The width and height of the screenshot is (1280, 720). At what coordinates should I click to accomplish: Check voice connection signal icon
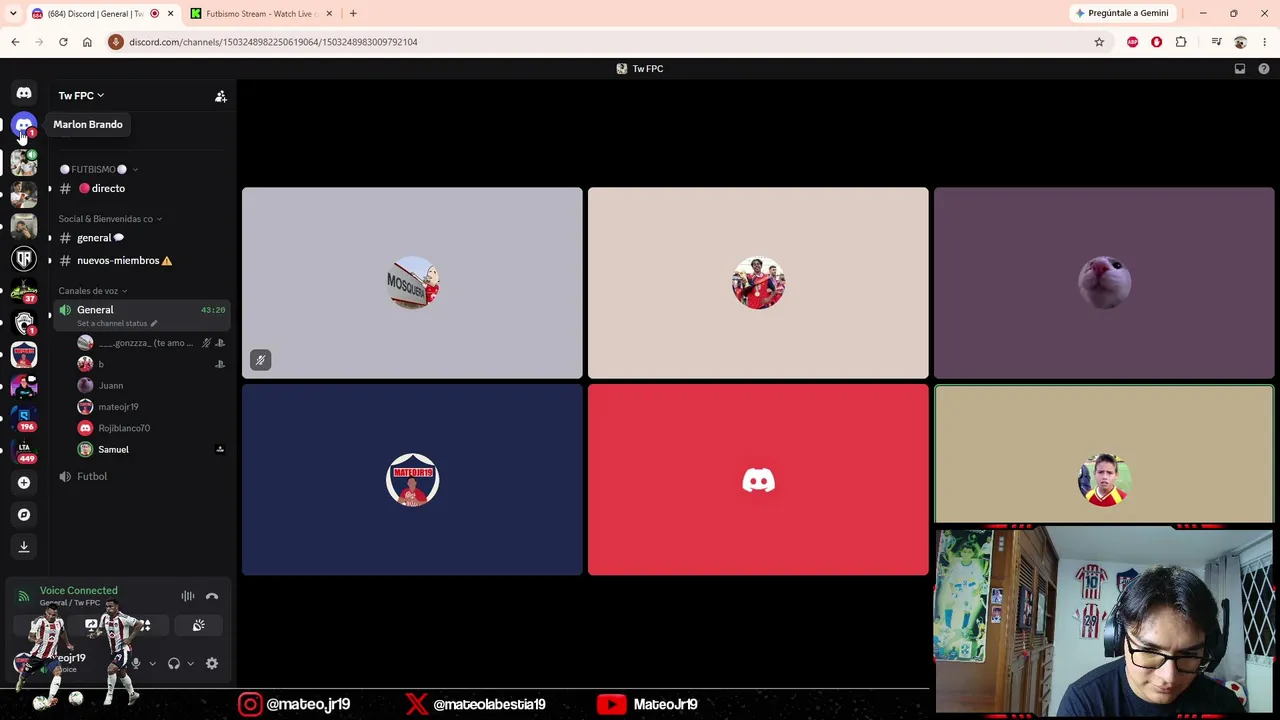point(24,596)
